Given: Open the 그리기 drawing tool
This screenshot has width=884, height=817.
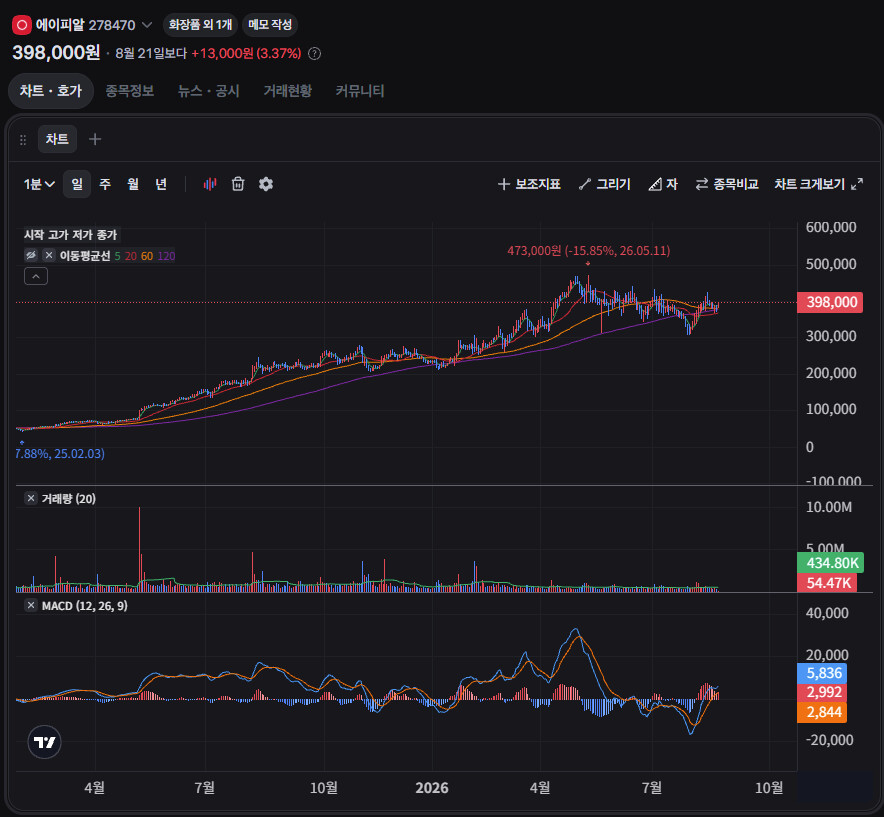Looking at the screenshot, I should [605, 184].
